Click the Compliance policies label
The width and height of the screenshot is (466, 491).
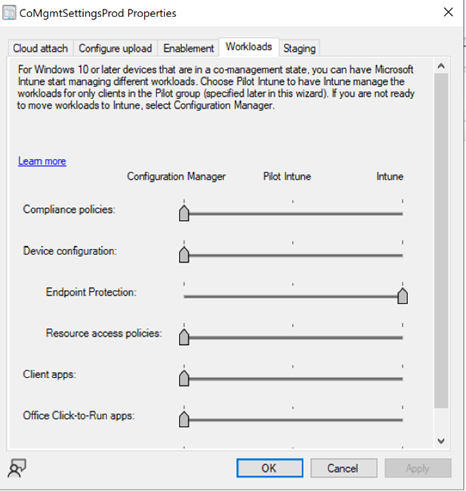tap(69, 209)
